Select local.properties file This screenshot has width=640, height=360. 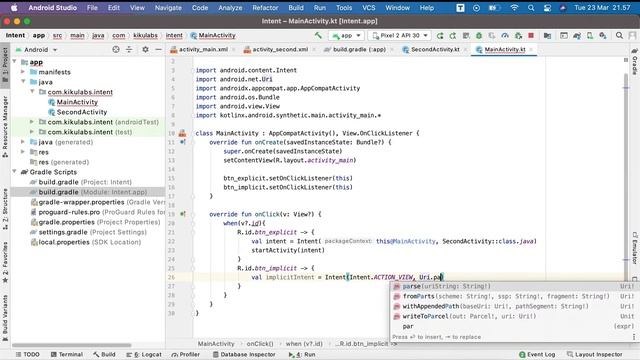(86, 242)
